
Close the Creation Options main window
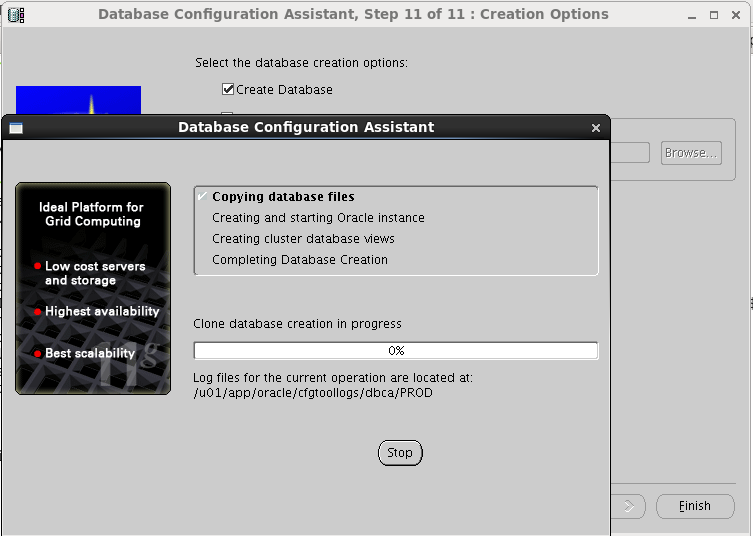coord(736,15)
